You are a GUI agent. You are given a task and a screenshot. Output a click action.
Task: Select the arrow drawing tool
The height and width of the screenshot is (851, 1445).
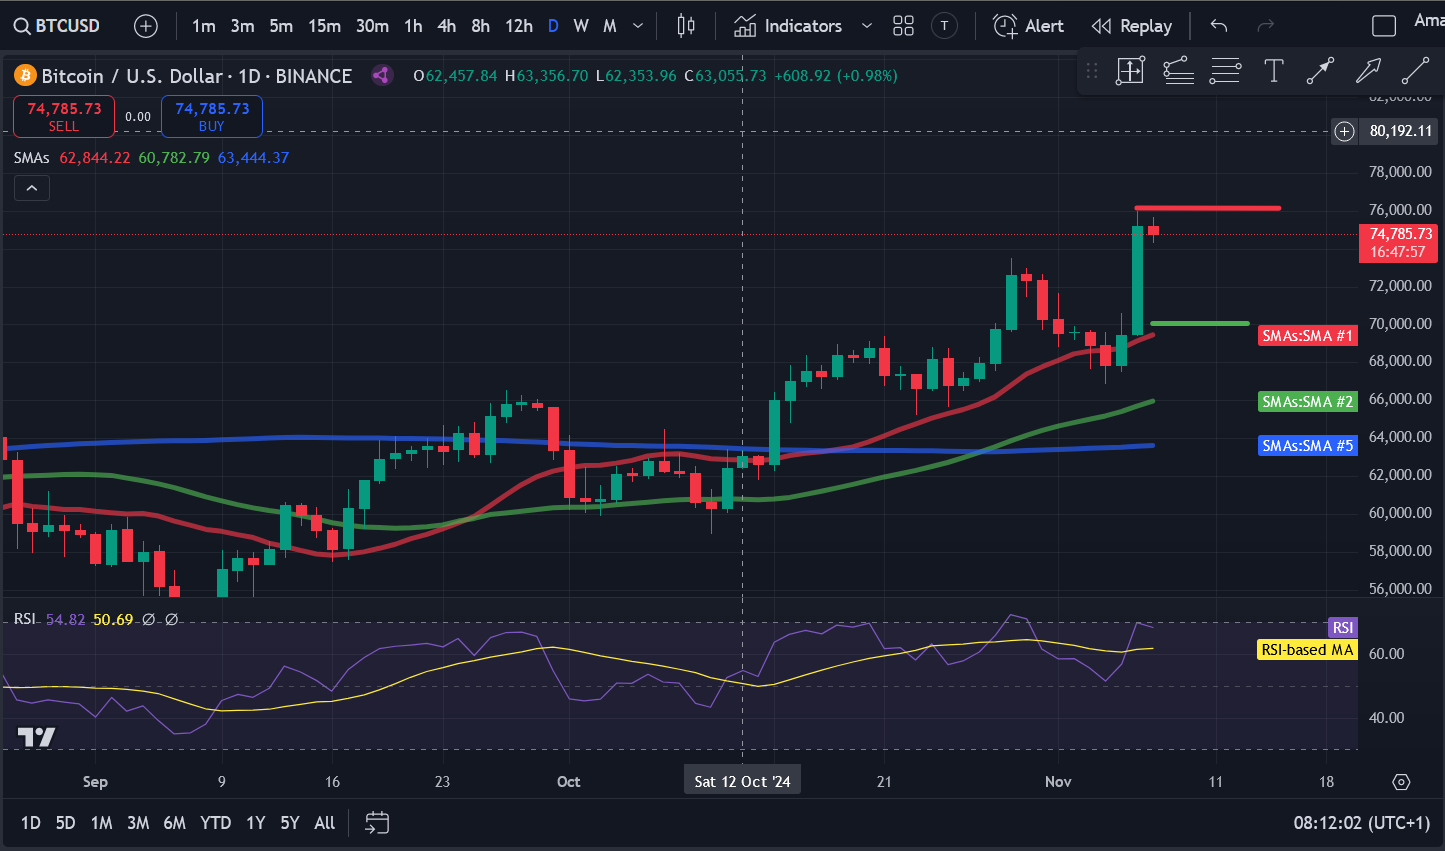(1368, 71)
